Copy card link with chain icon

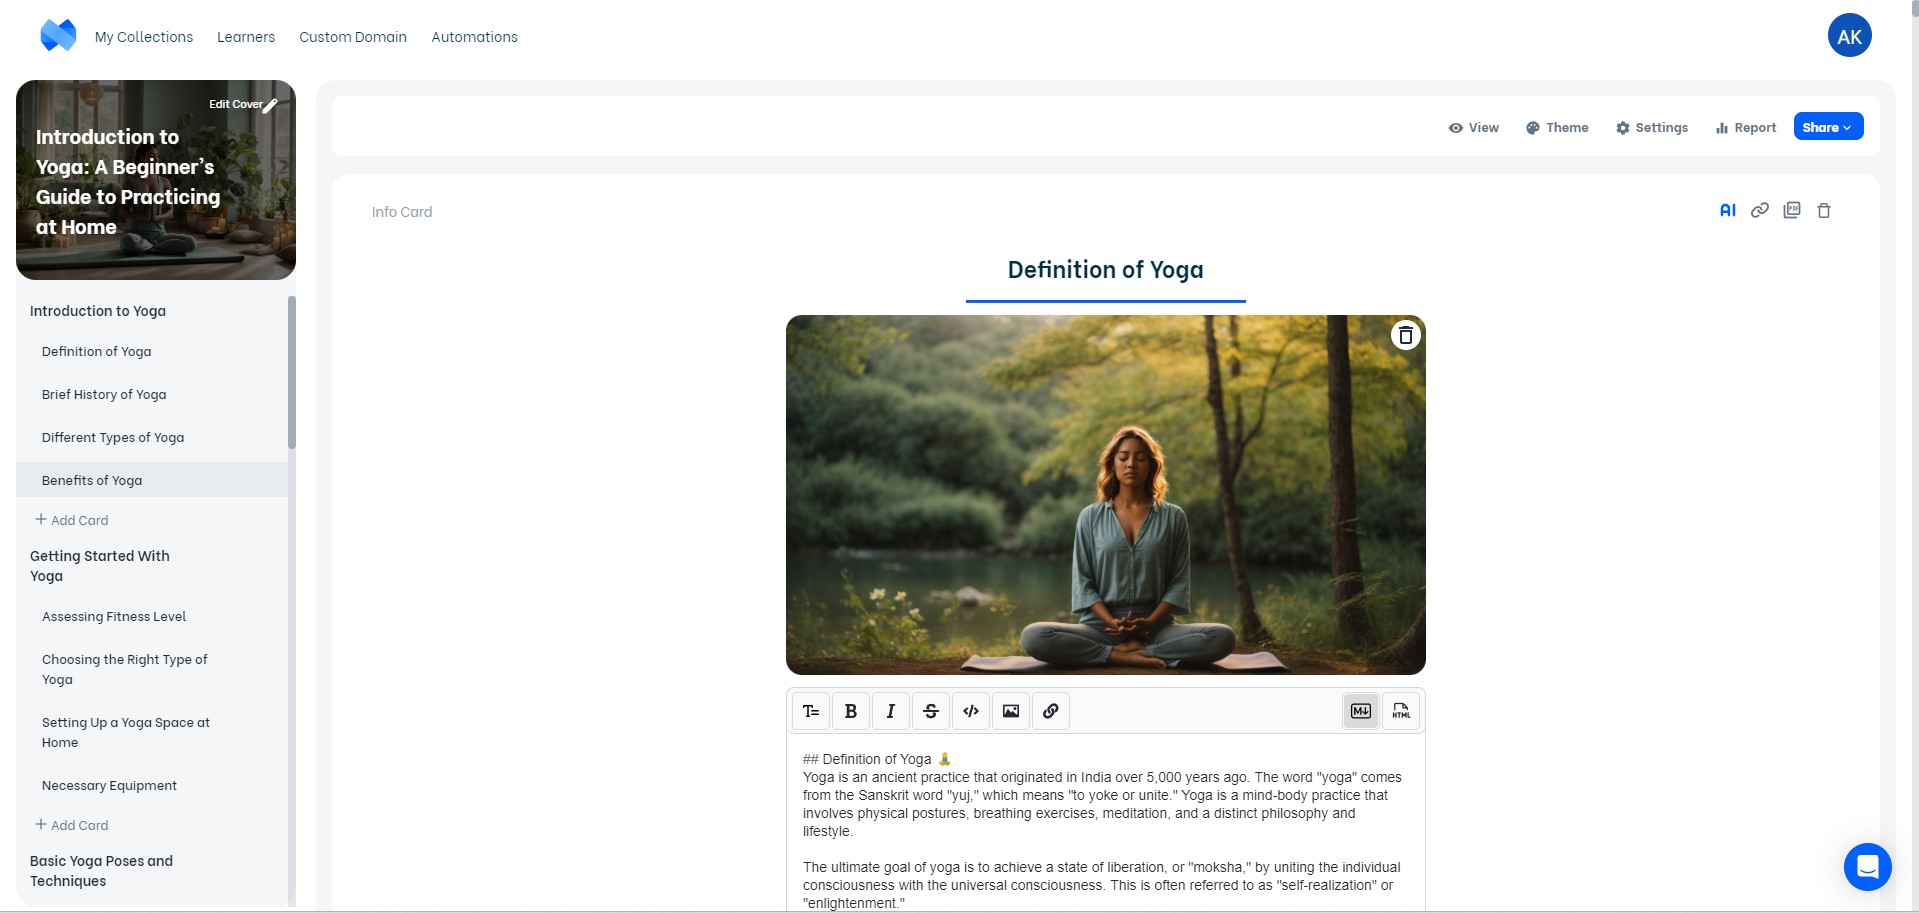[x=1760, y=210]
